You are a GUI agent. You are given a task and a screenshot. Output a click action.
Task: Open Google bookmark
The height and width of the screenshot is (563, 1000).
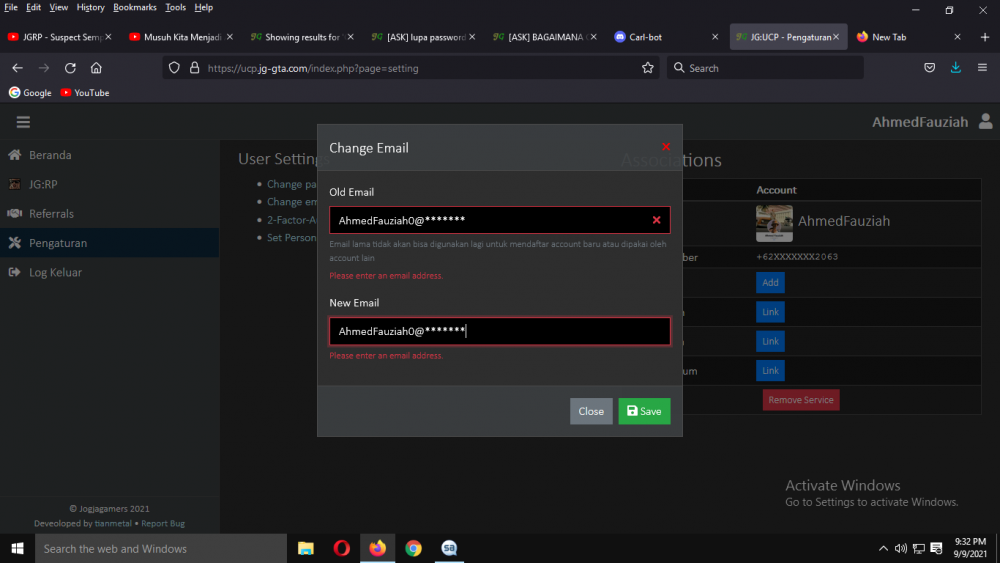tap(30, 92)
